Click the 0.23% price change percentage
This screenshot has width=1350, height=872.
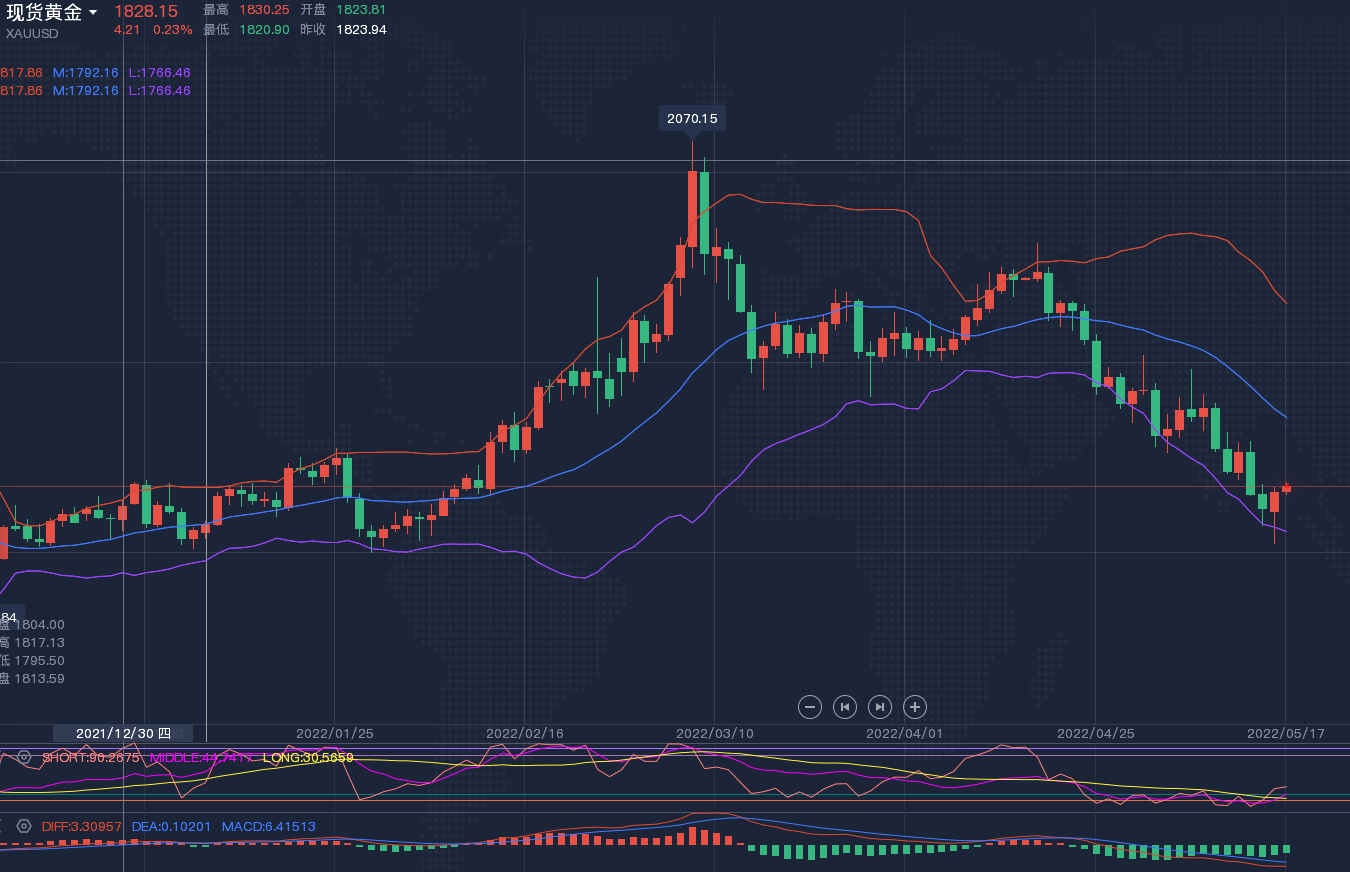(x=172, y=29)
